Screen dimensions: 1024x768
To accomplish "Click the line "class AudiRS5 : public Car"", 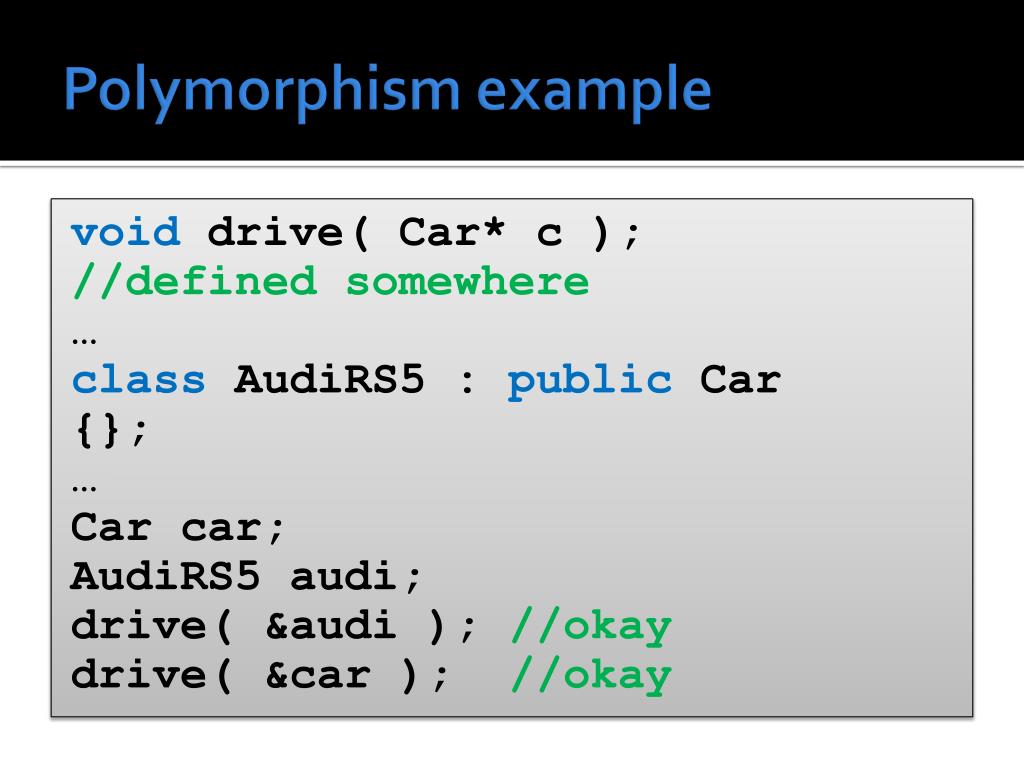I will click(x=426, y=380).
